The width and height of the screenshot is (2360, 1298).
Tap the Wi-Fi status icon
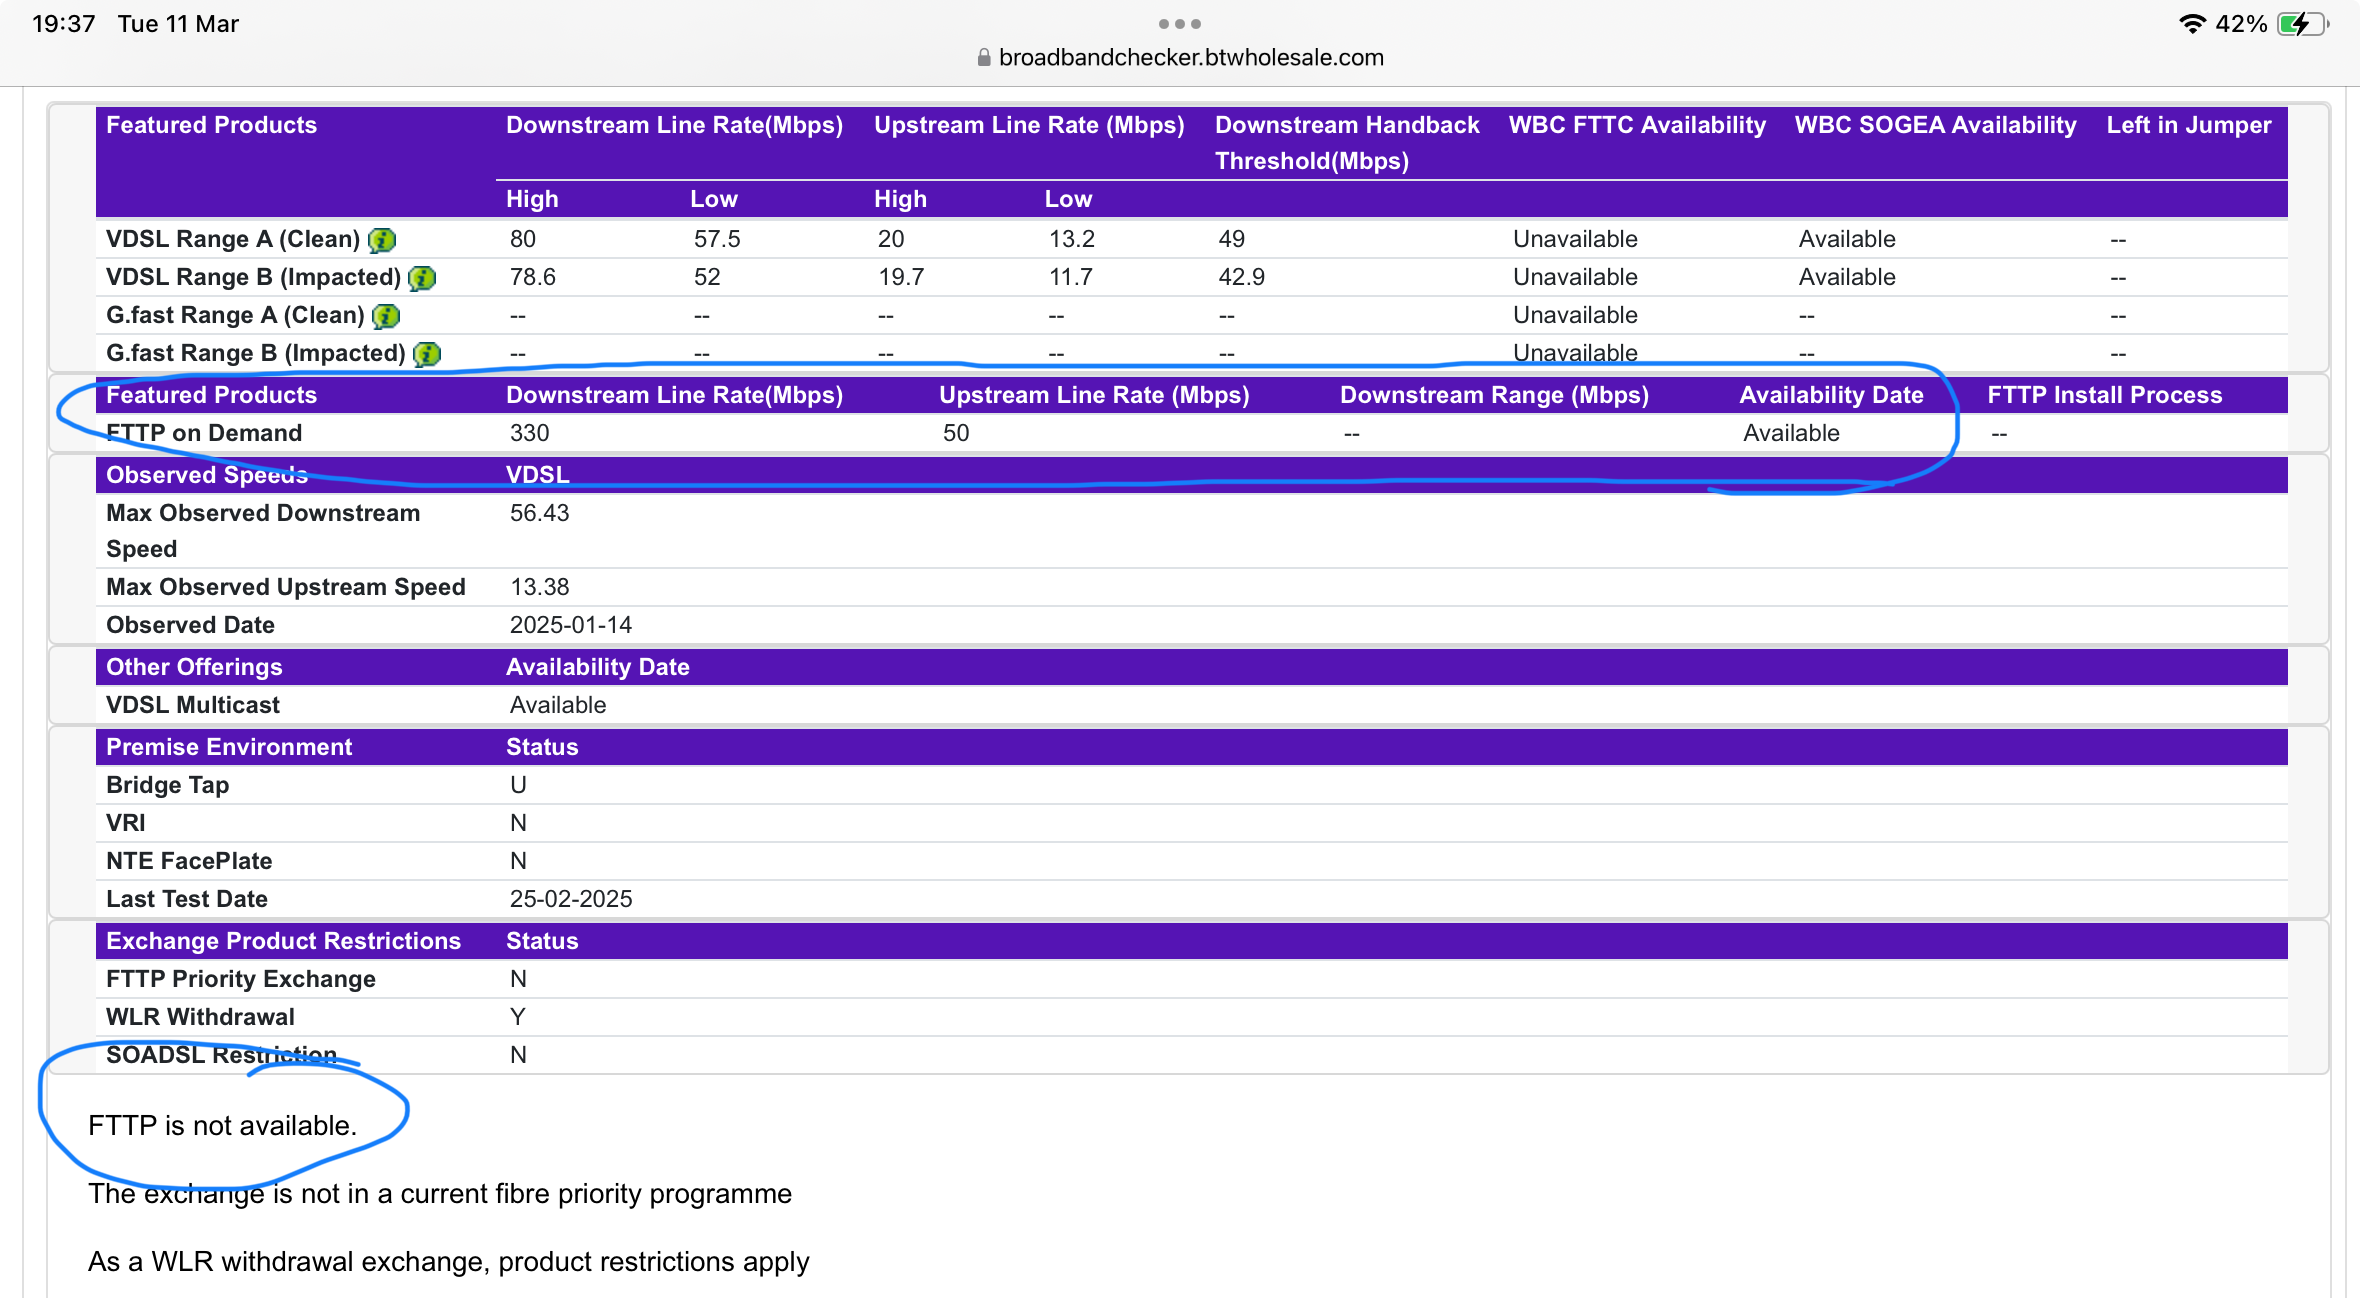click(x=2192, y=24)
